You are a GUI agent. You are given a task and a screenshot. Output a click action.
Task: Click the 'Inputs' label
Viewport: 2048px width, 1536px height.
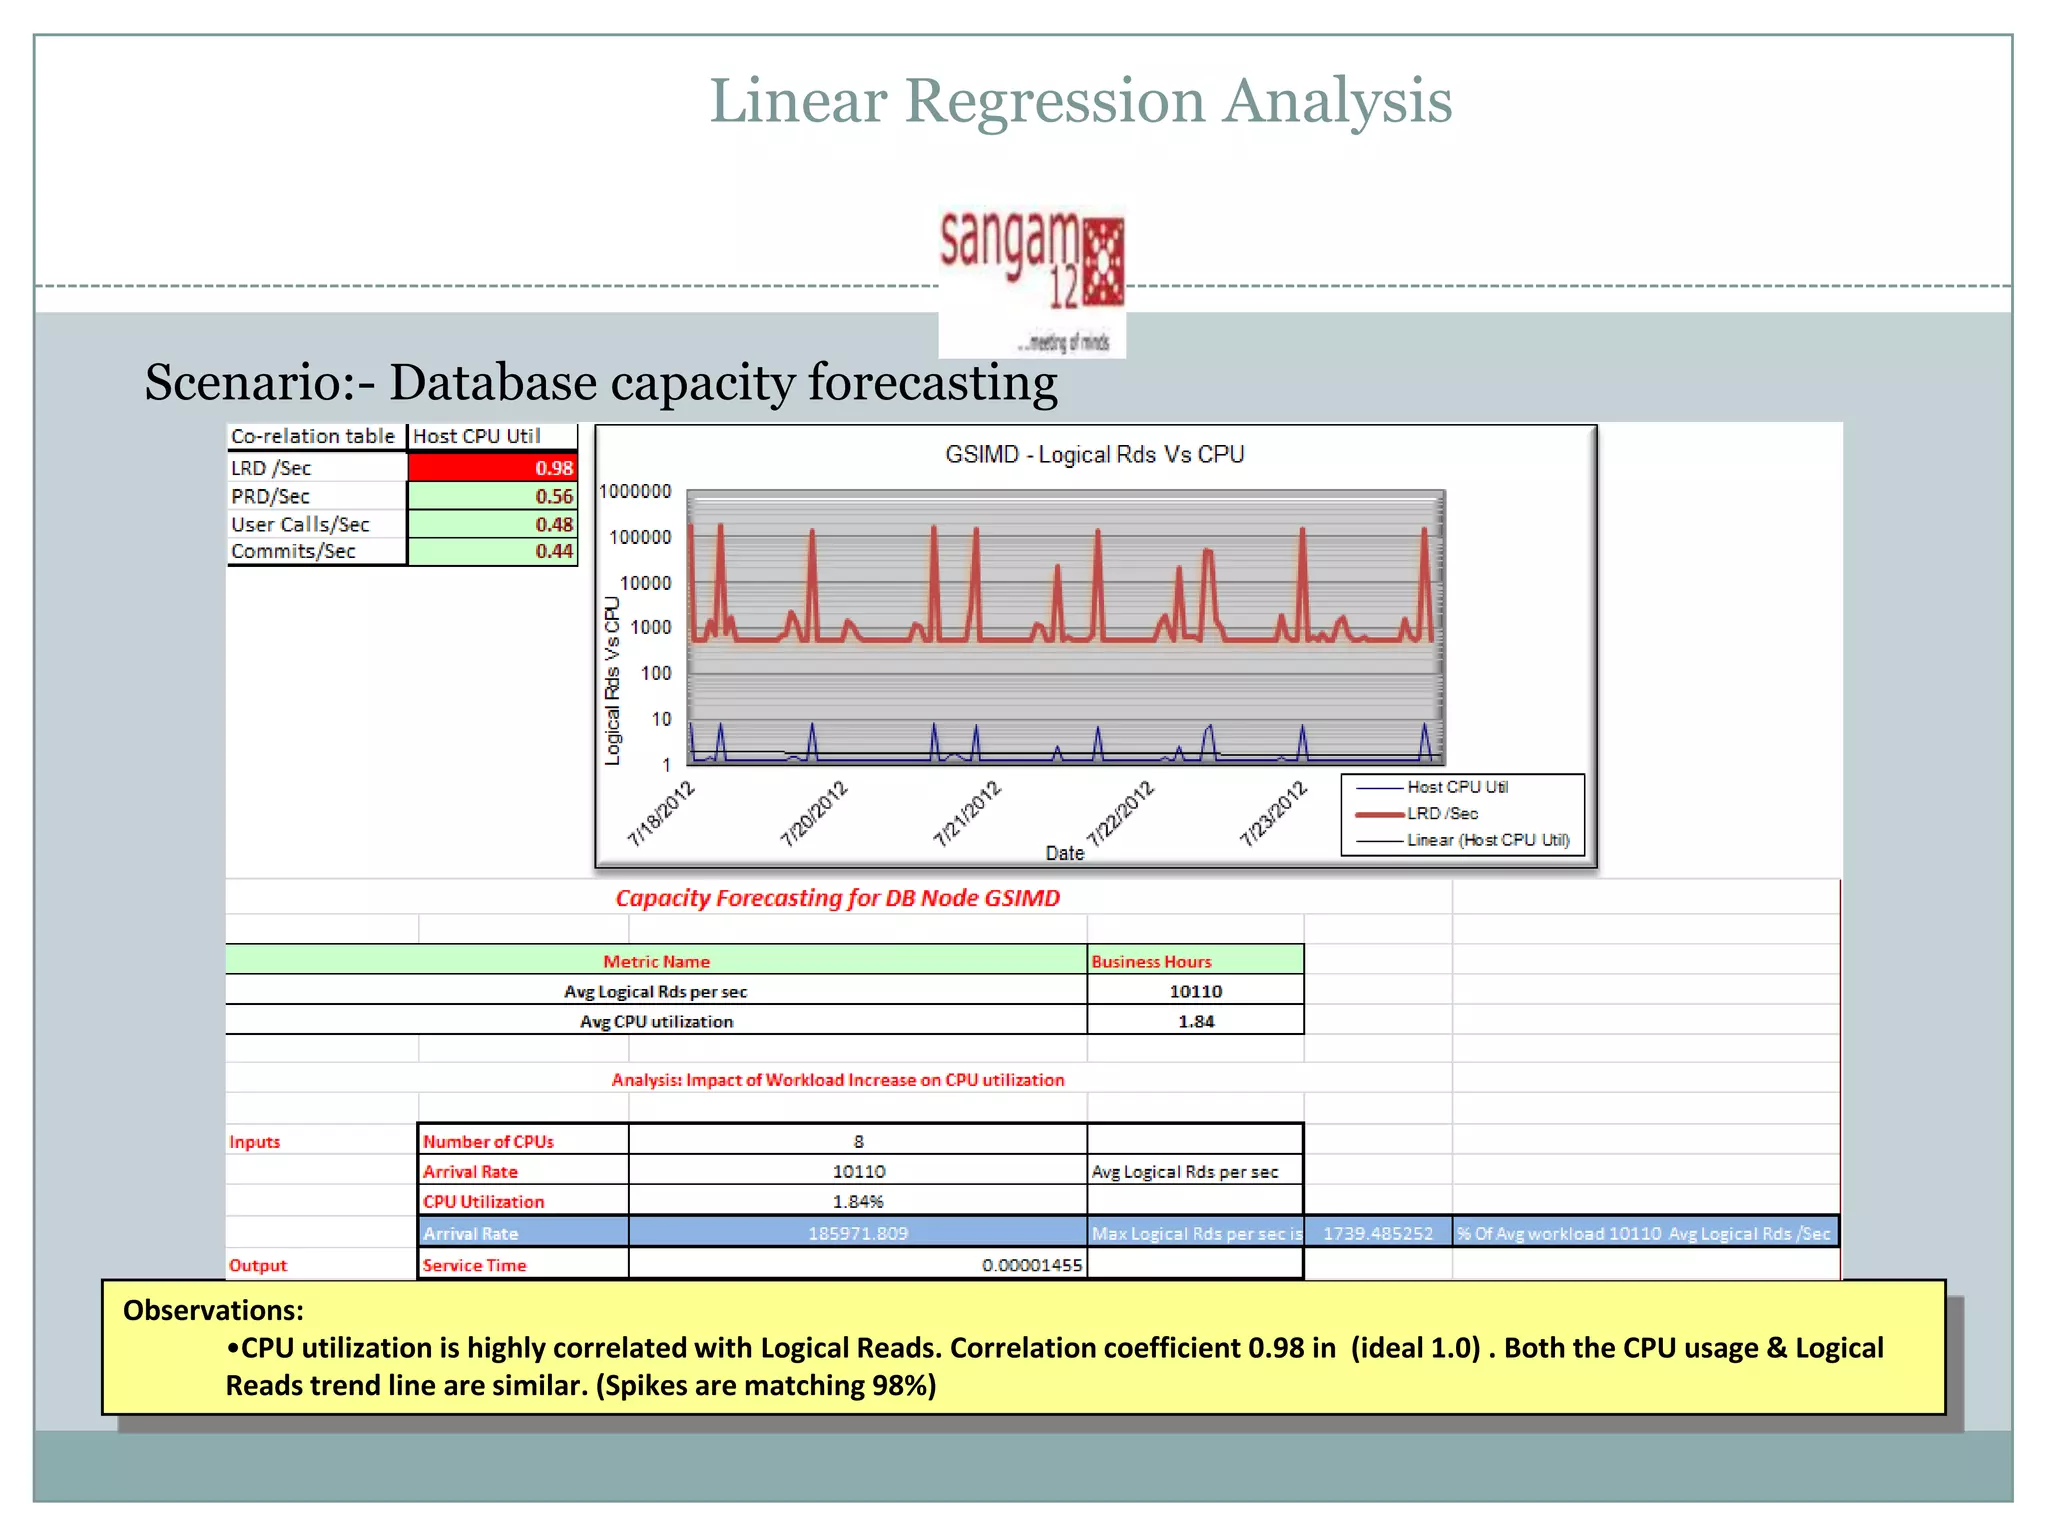click(x=255, y=1142)
